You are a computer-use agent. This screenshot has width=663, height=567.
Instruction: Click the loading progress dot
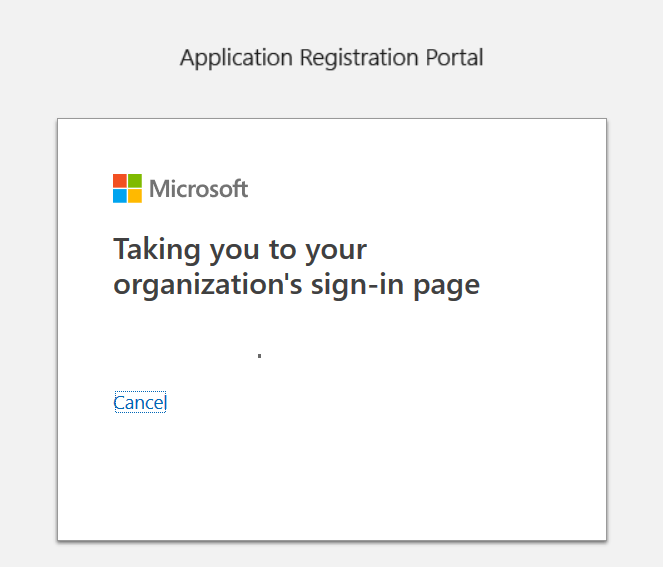click(259, 356)
